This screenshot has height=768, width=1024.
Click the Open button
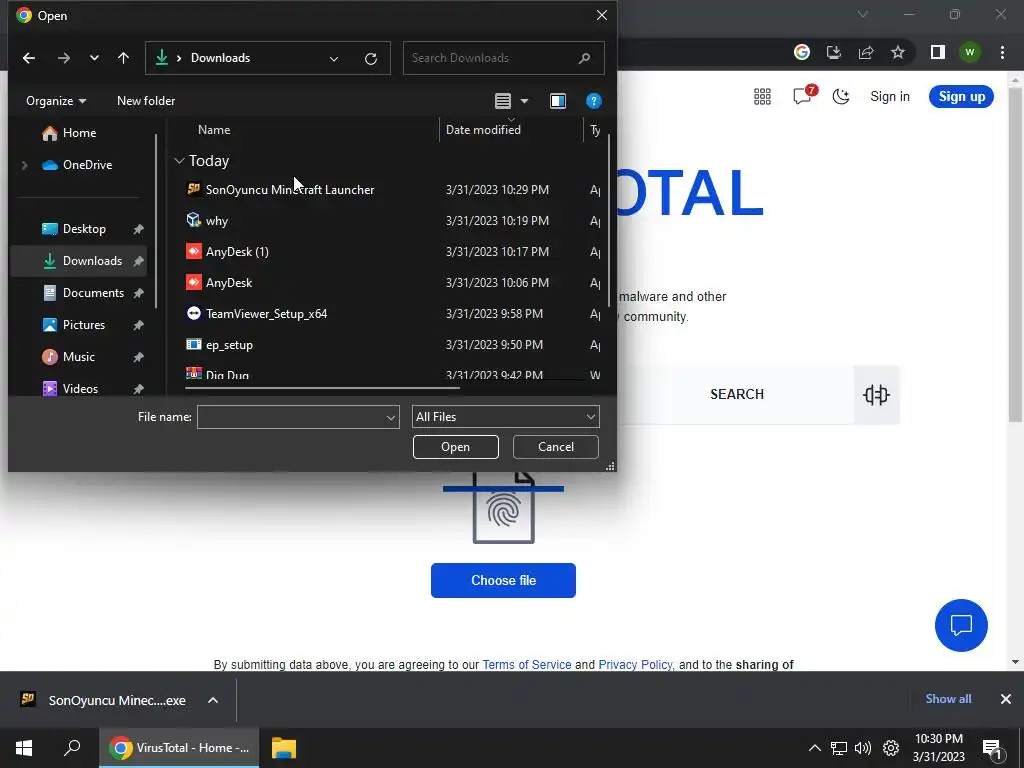coord(455,447)
